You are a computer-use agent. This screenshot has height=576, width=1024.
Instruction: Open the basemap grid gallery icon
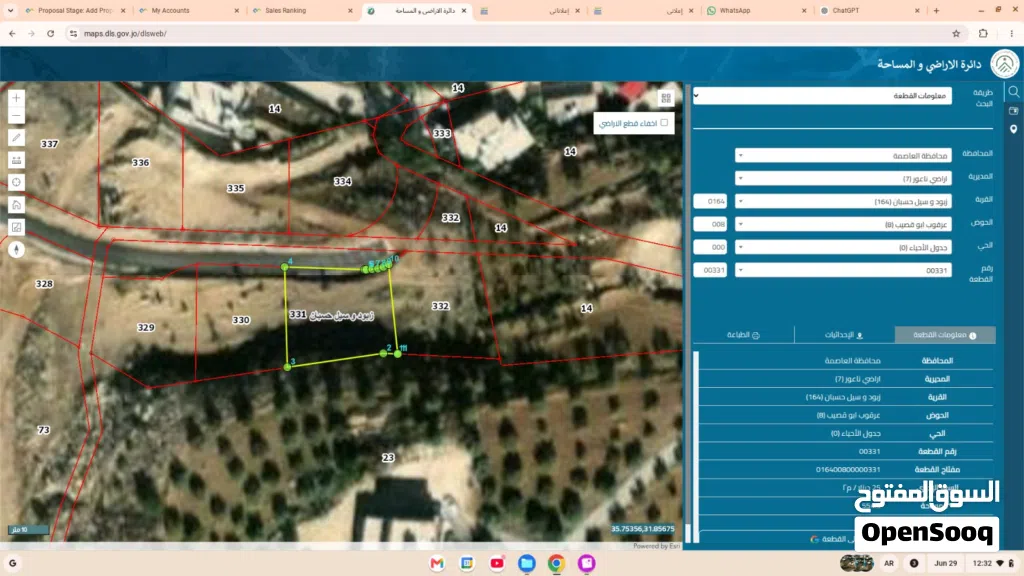point(665,98)
